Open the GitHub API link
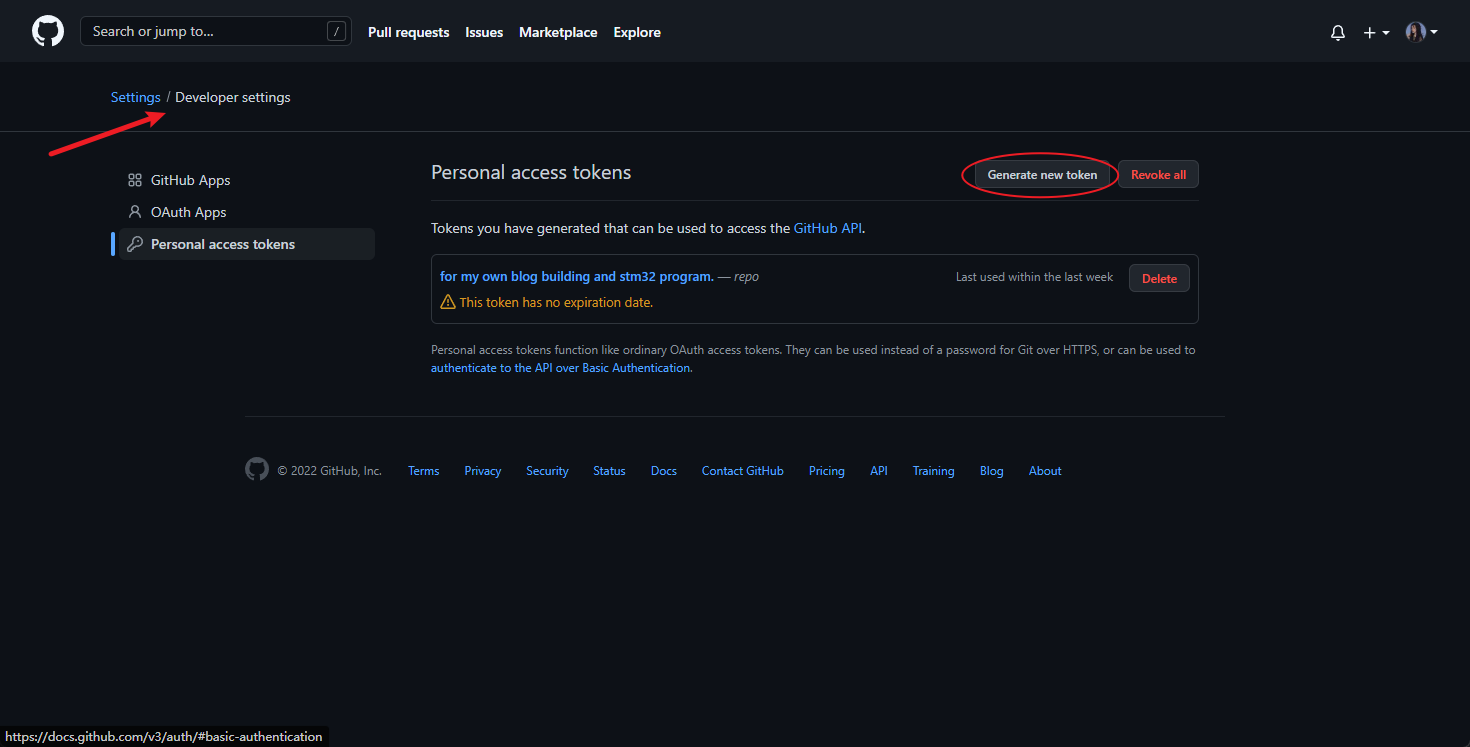The height and width of the screenshot is (747, 1470). click(827, 228)
